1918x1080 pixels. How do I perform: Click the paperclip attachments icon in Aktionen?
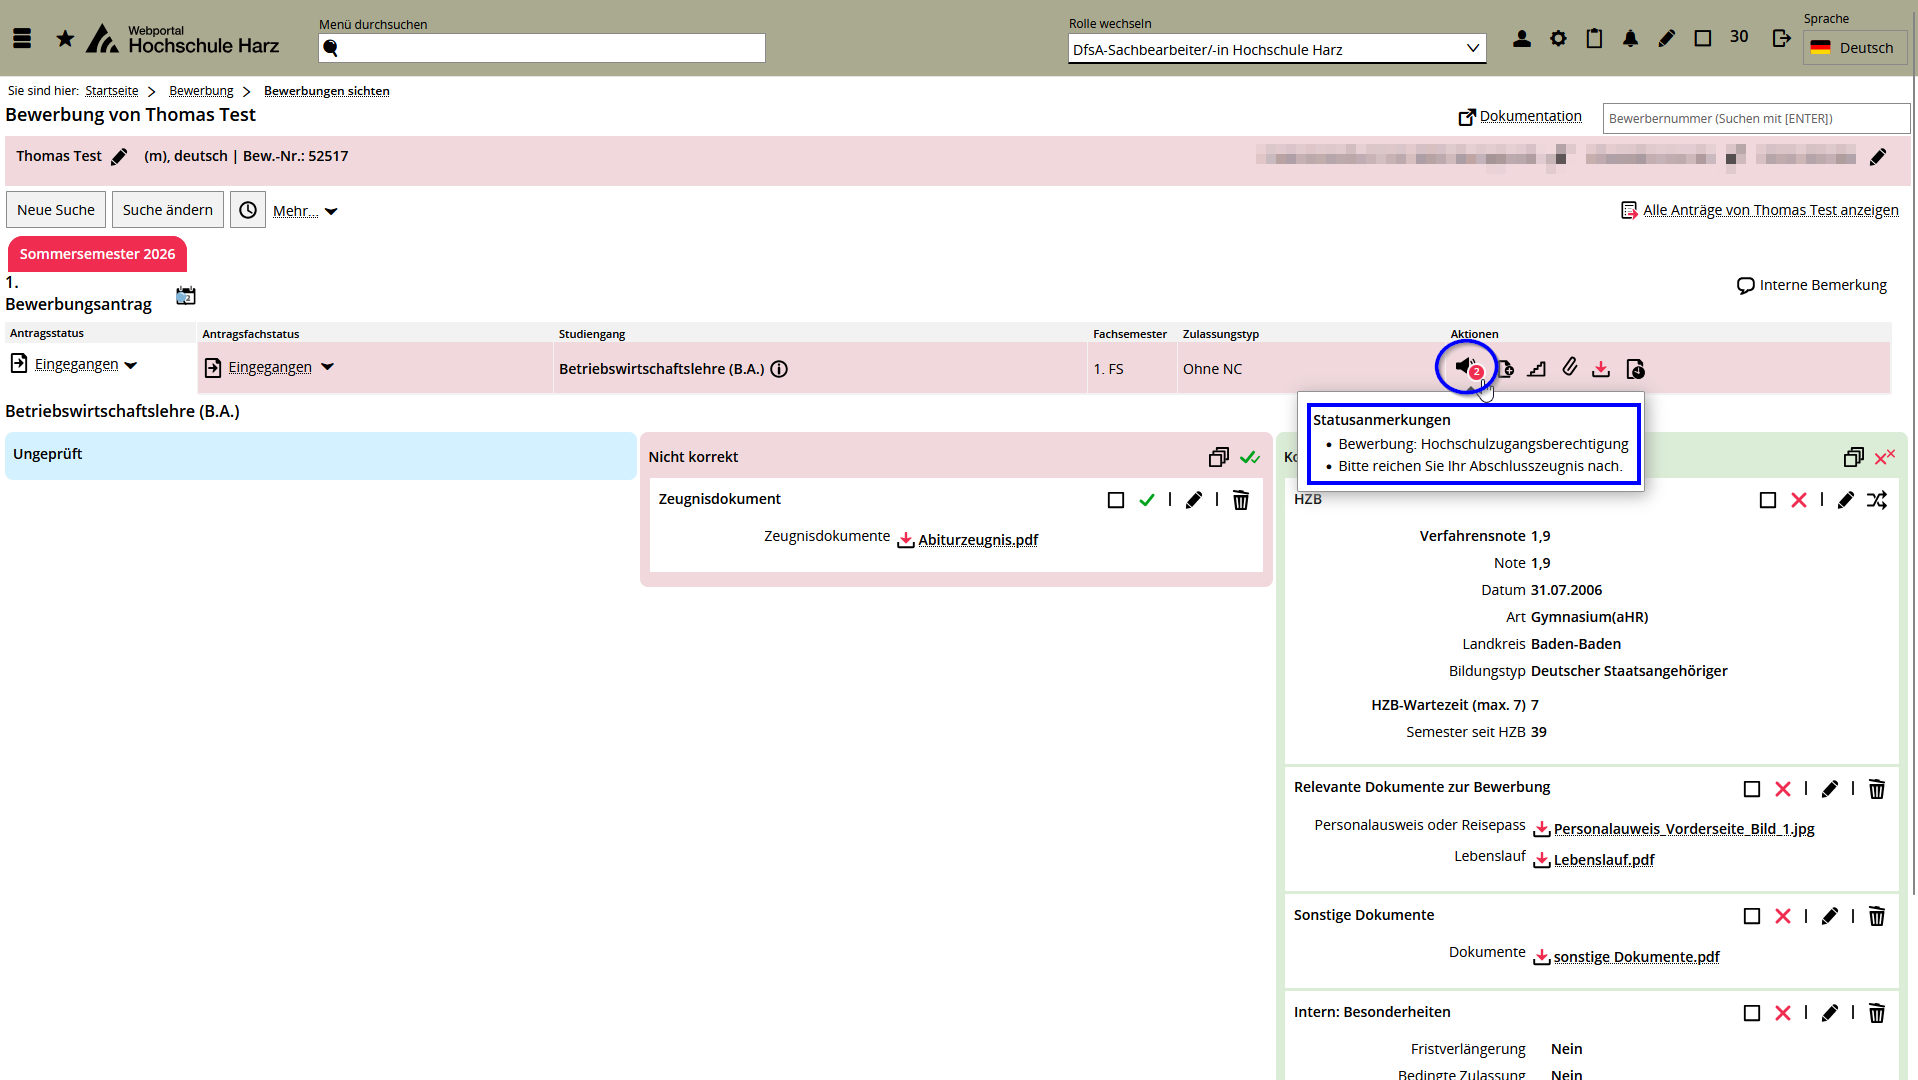pyautogui.click(x=1570, y=368)
